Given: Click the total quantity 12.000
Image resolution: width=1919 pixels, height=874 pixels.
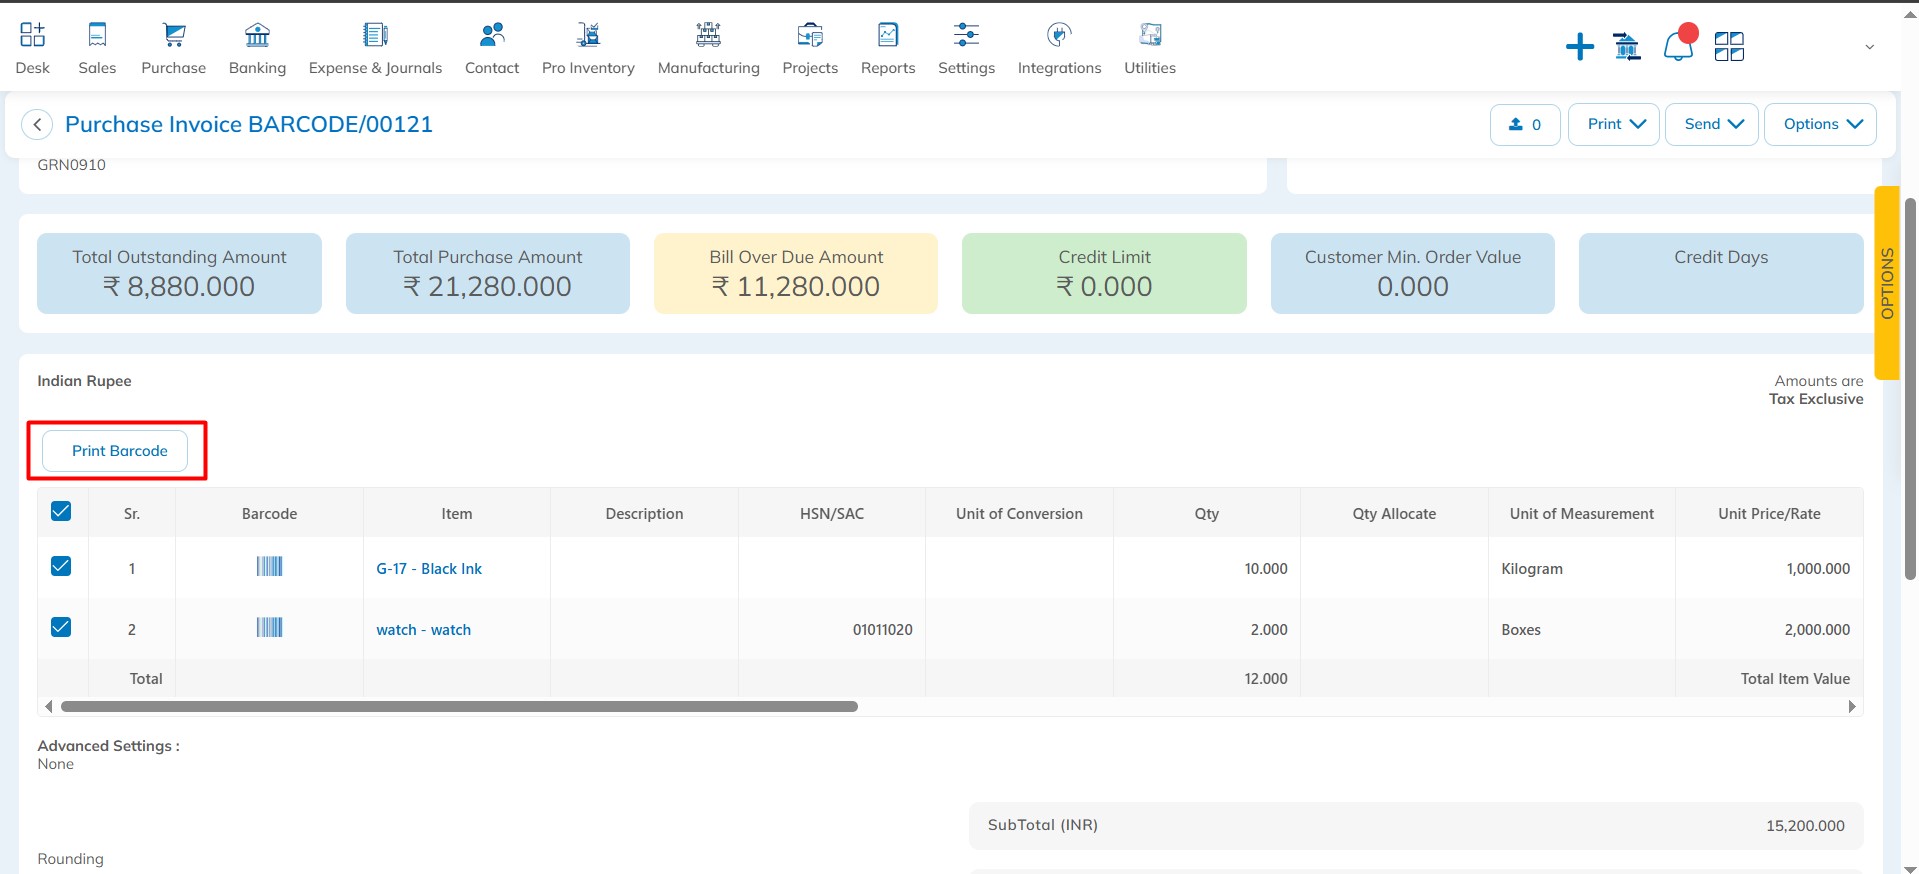Looking at the screenshot, I should pyautogui.click(x=1266, y=679).
